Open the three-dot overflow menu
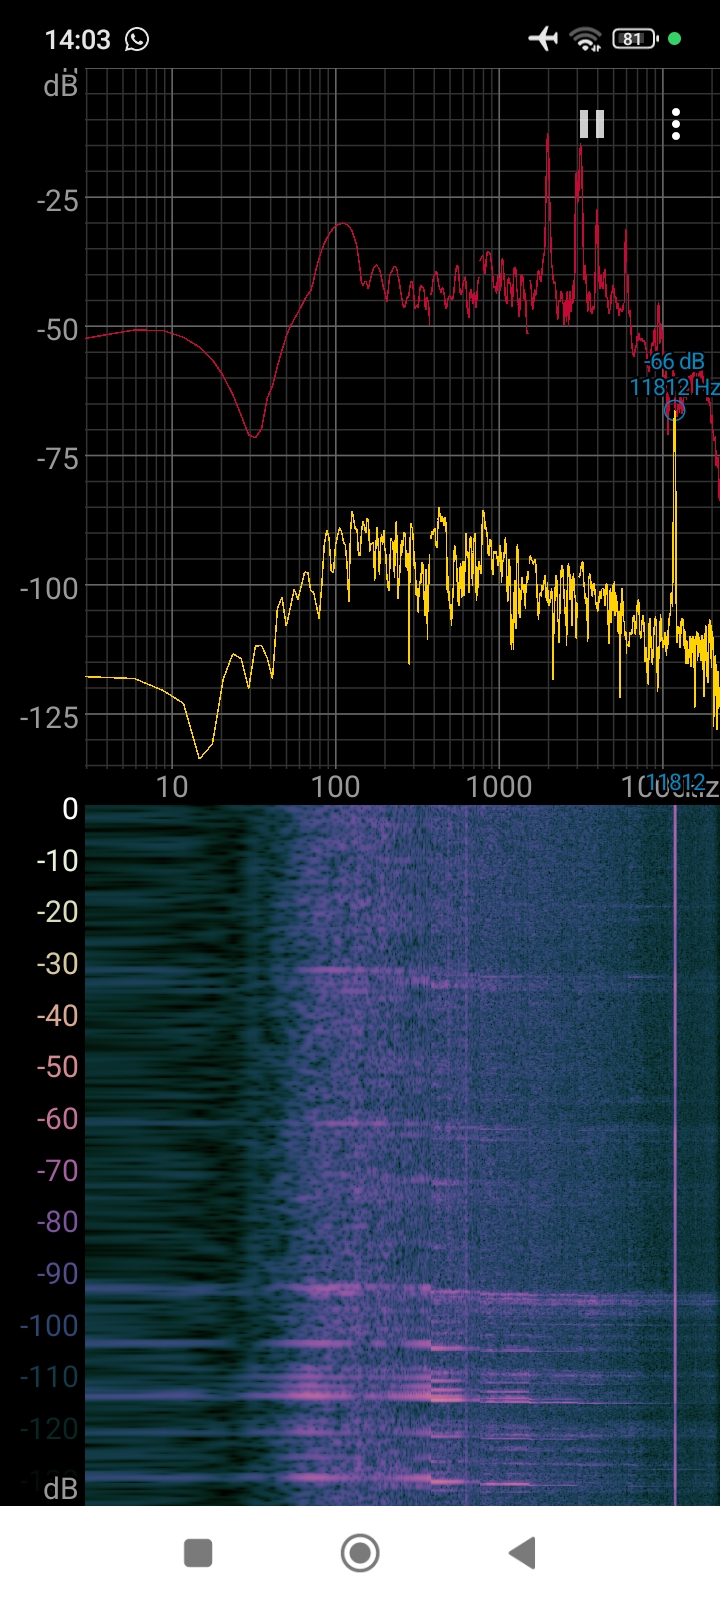Screen dimensions: 720x1600 pyautogui.click(x=677, y=124)
